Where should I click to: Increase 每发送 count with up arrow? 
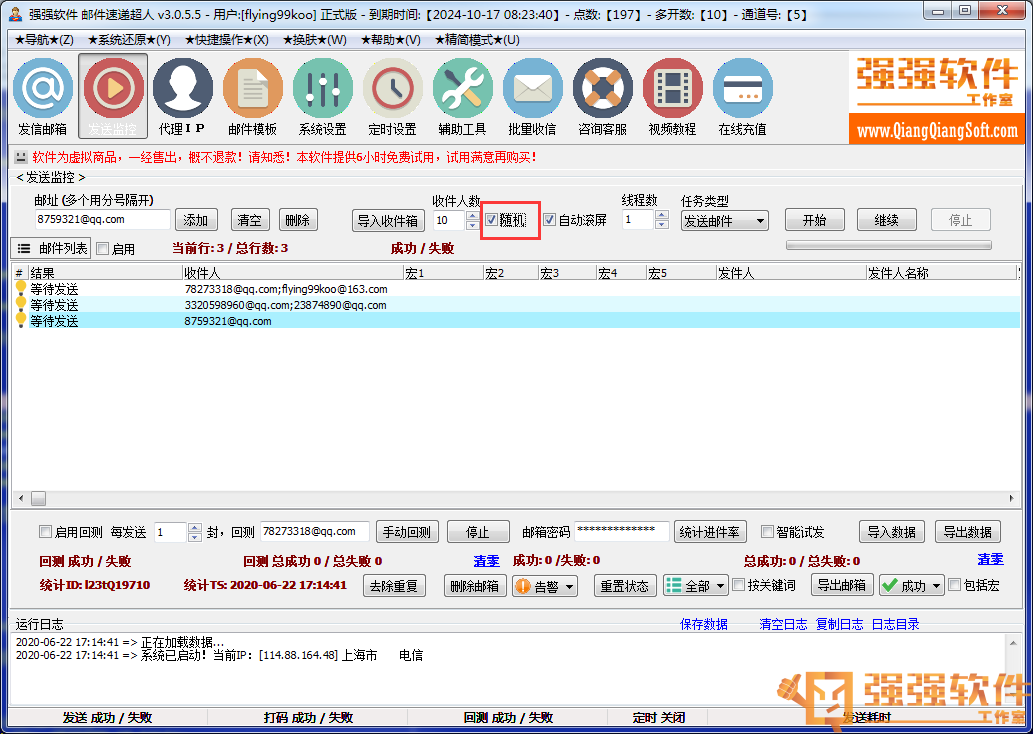click(194, 527)
